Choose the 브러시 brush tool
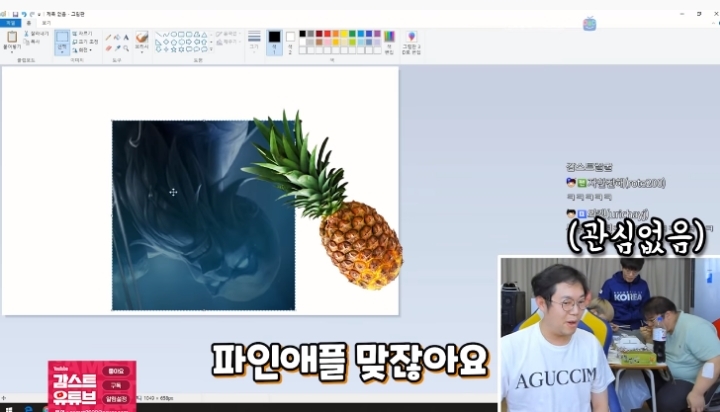Image resolution: width=720 pixels, height=412 pixels. click(x=142, y=37)
